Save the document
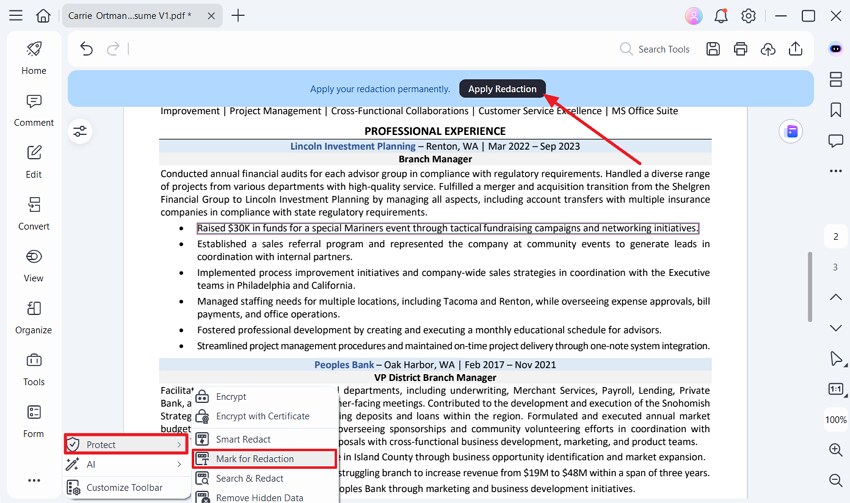This screenshot has height=503, width=850. click(x=713, y=49)
